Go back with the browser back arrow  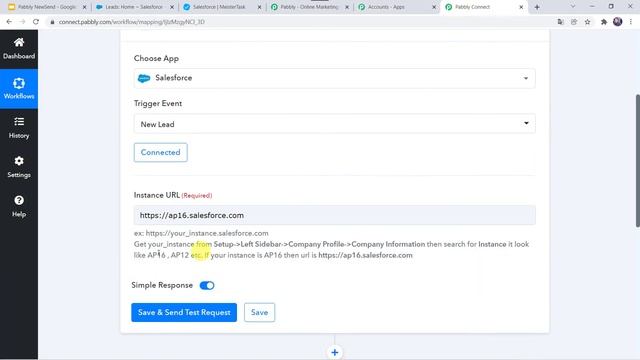click(9, 22)
